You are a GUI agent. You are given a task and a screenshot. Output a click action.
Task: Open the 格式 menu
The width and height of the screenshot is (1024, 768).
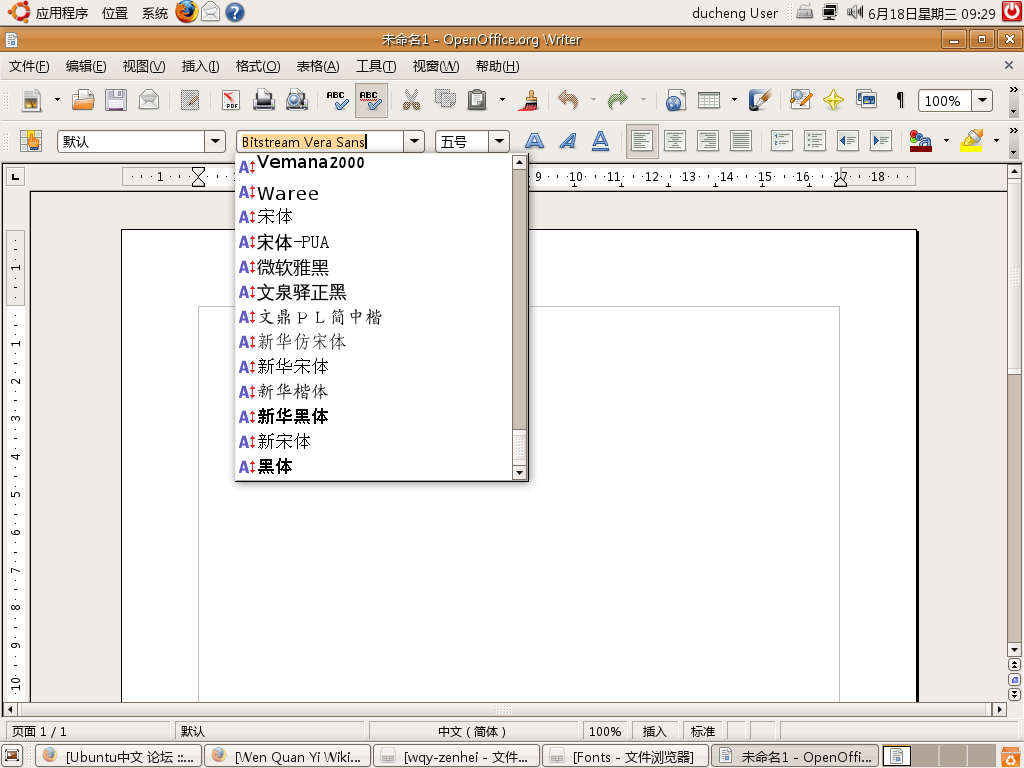pos(258,66)
